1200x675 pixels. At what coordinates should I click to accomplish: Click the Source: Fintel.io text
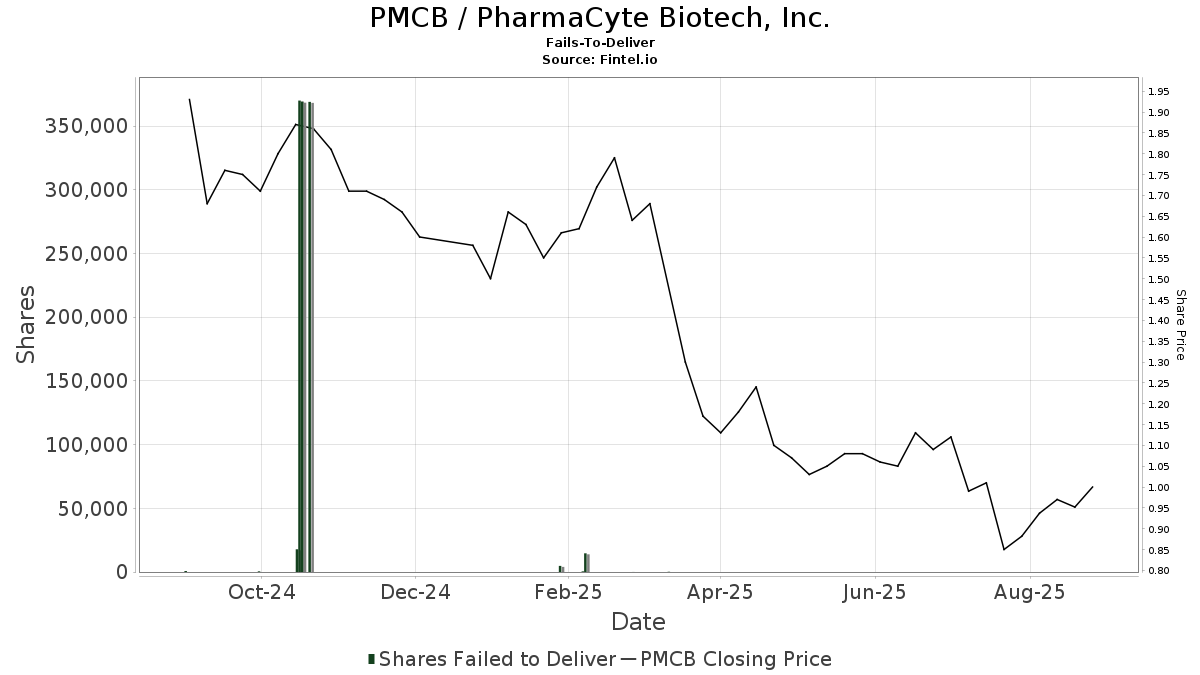point(600,60)
